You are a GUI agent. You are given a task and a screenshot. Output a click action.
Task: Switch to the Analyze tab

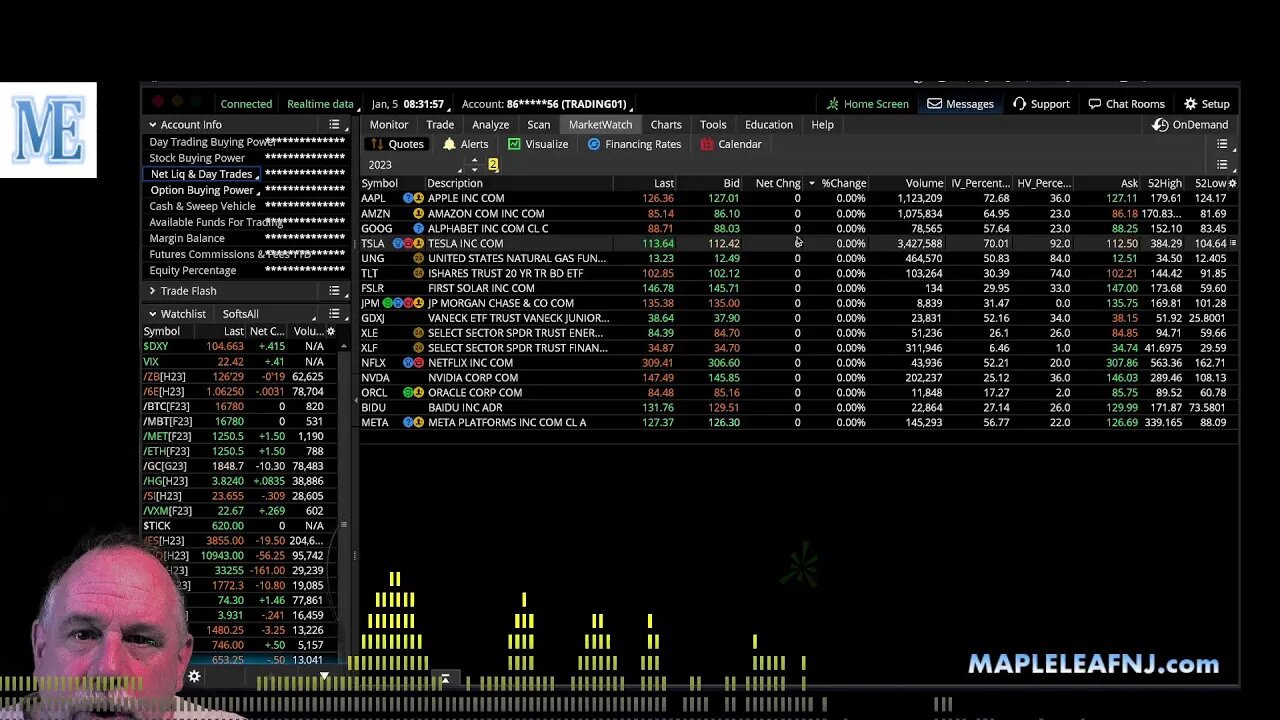[490, 125]
